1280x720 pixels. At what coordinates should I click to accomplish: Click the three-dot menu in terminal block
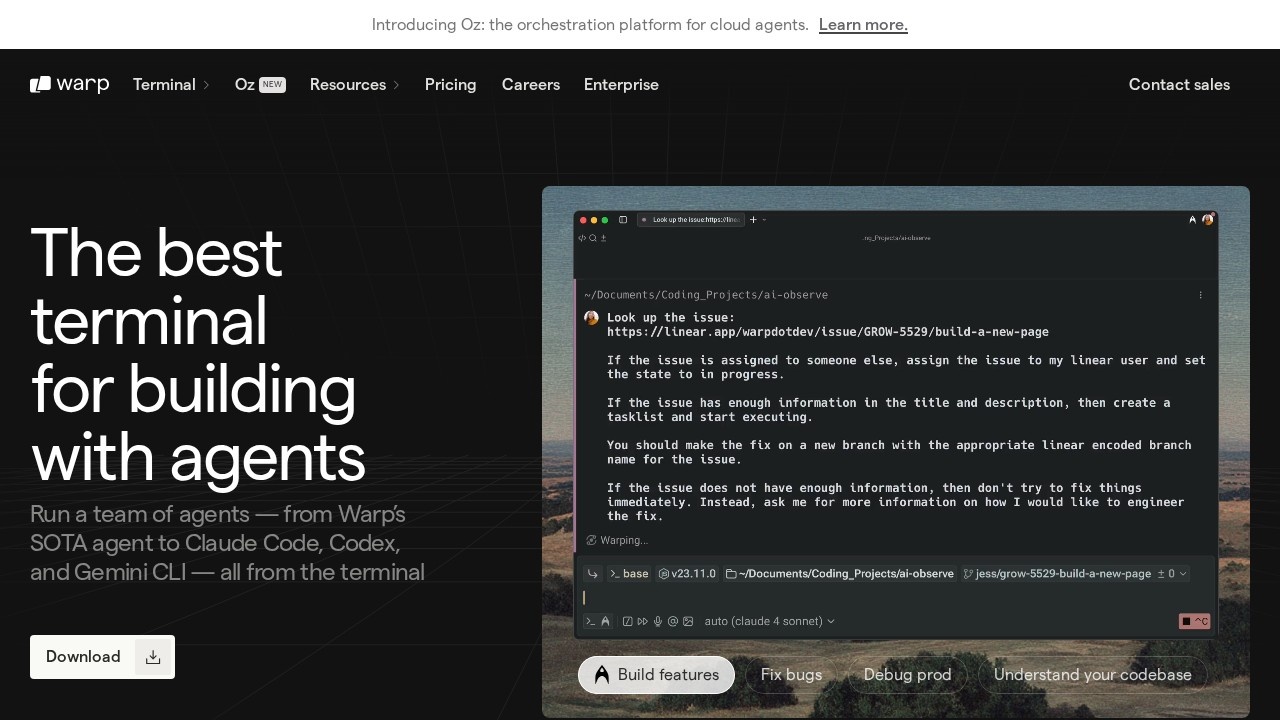1201,295
